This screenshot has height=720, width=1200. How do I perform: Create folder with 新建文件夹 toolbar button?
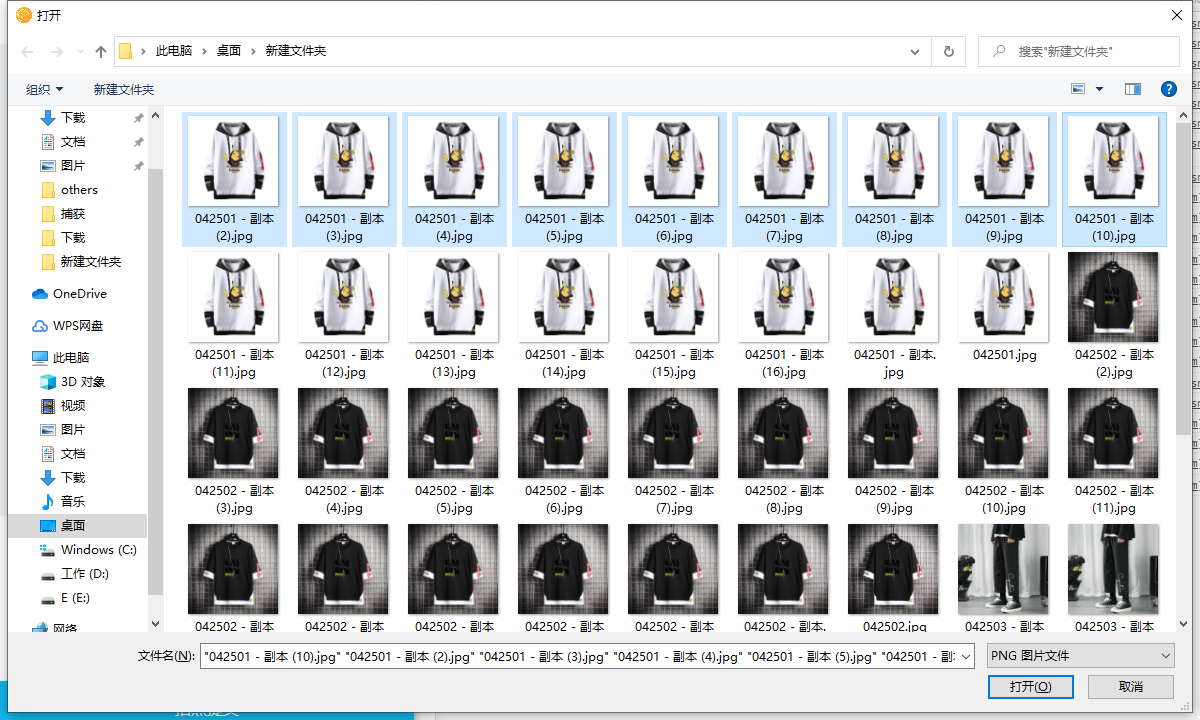(124, 89)
